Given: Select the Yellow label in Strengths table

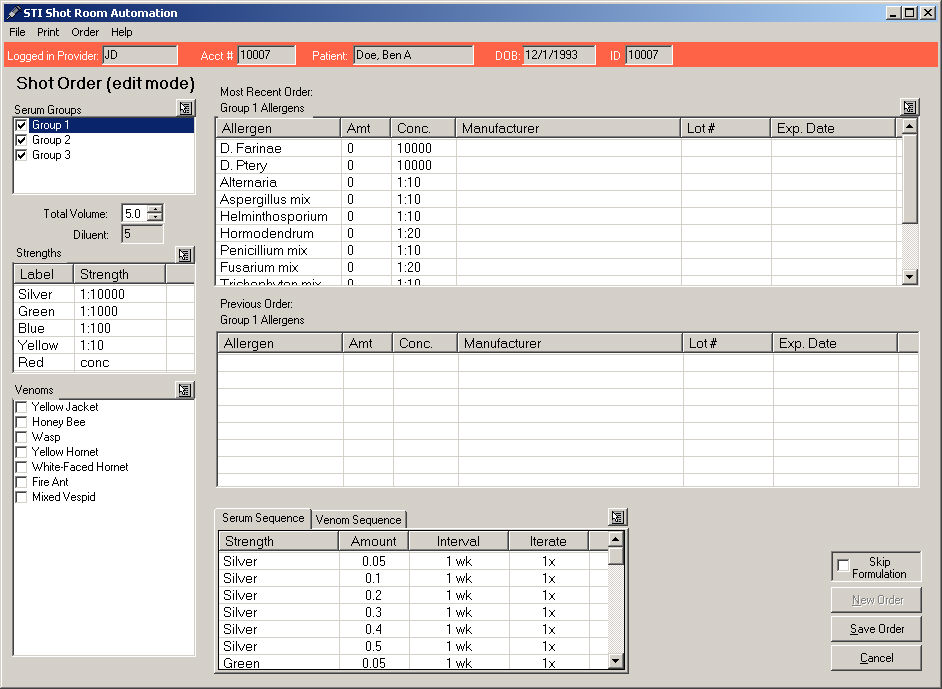Looking at the screenshot, I should click(38, 345).
